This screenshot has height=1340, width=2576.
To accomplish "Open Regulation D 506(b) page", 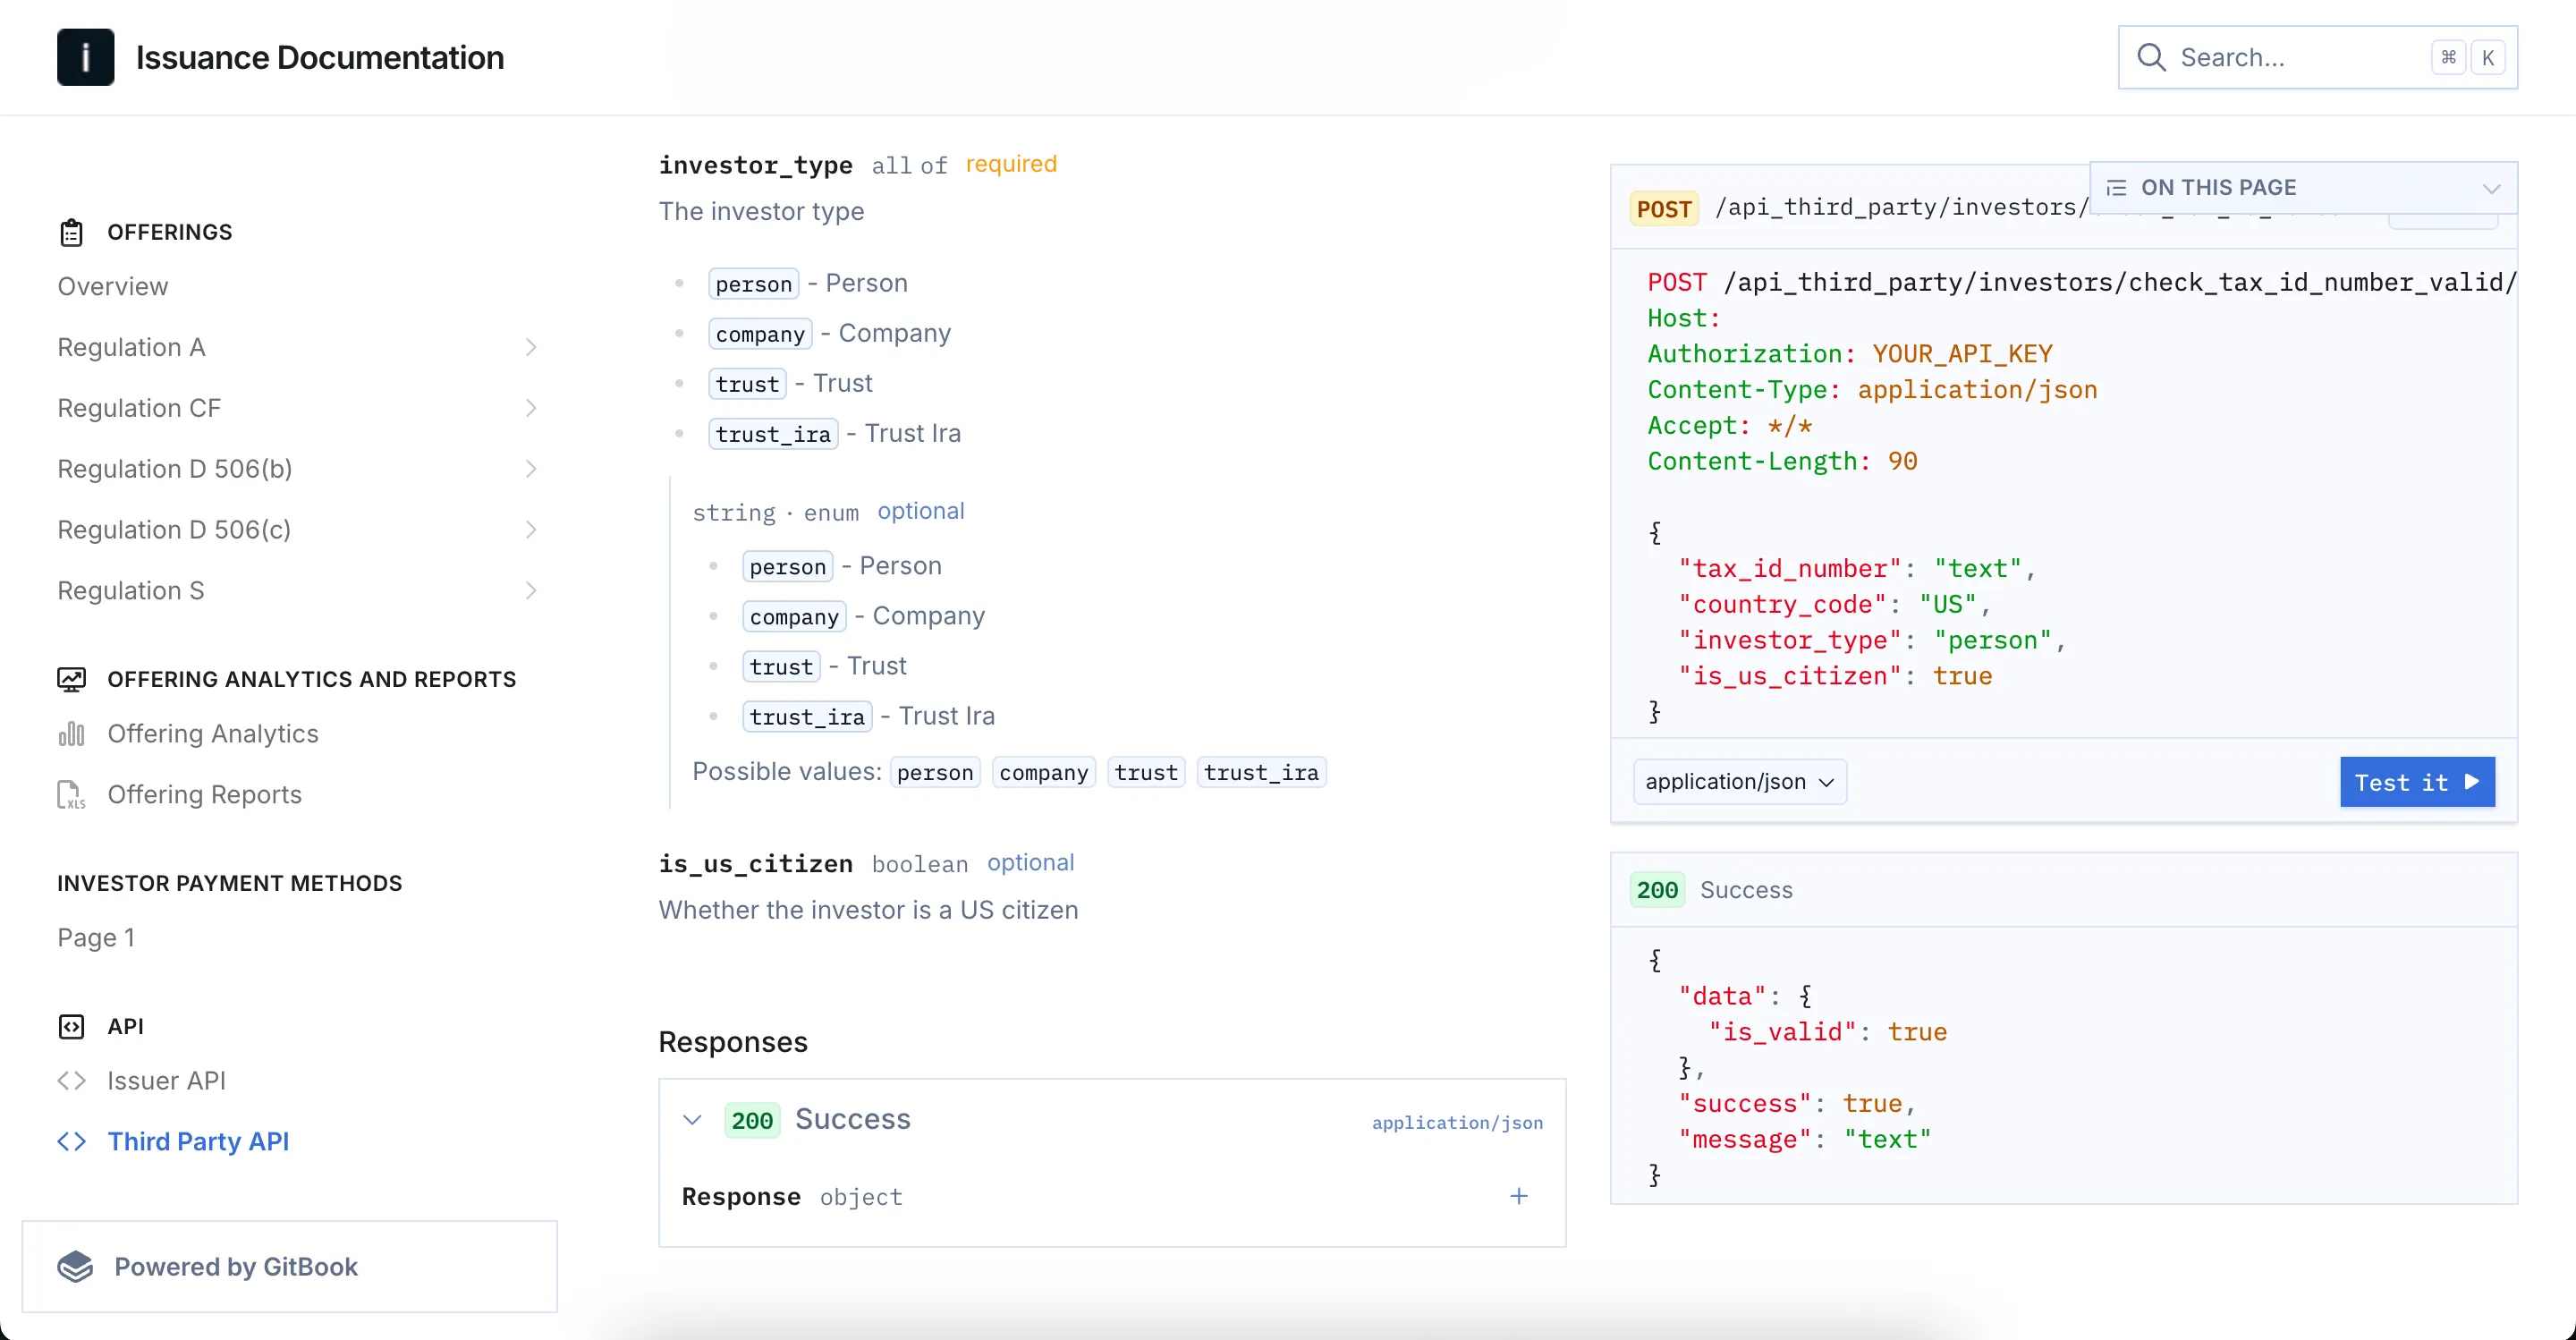I will (x=175, y=469).
